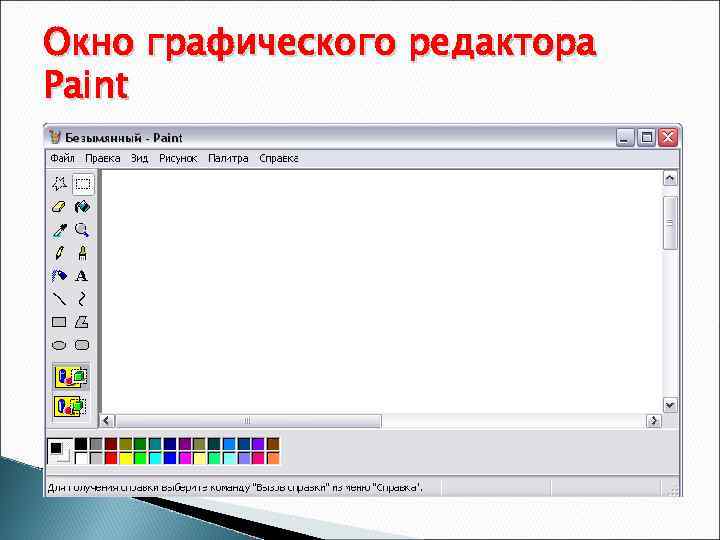Enable the opaque selection option
This screenshot has width=720, height=540.
[x=71, y=377]
